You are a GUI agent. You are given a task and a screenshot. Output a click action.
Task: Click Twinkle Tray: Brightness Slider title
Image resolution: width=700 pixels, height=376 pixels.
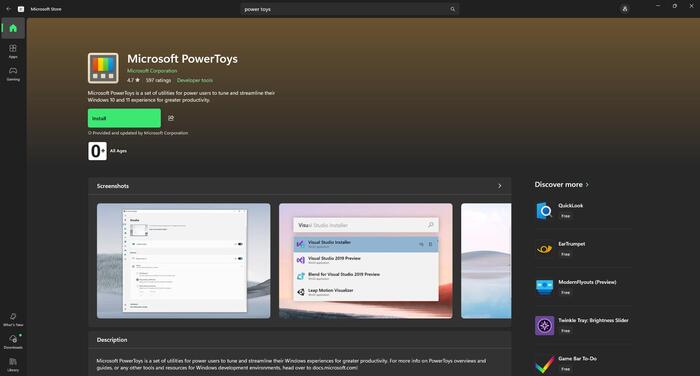point(593,320)
